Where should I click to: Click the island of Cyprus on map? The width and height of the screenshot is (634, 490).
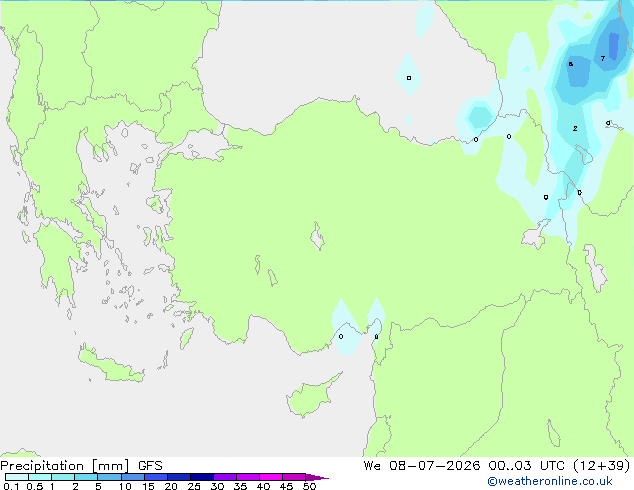pos(311,397)
